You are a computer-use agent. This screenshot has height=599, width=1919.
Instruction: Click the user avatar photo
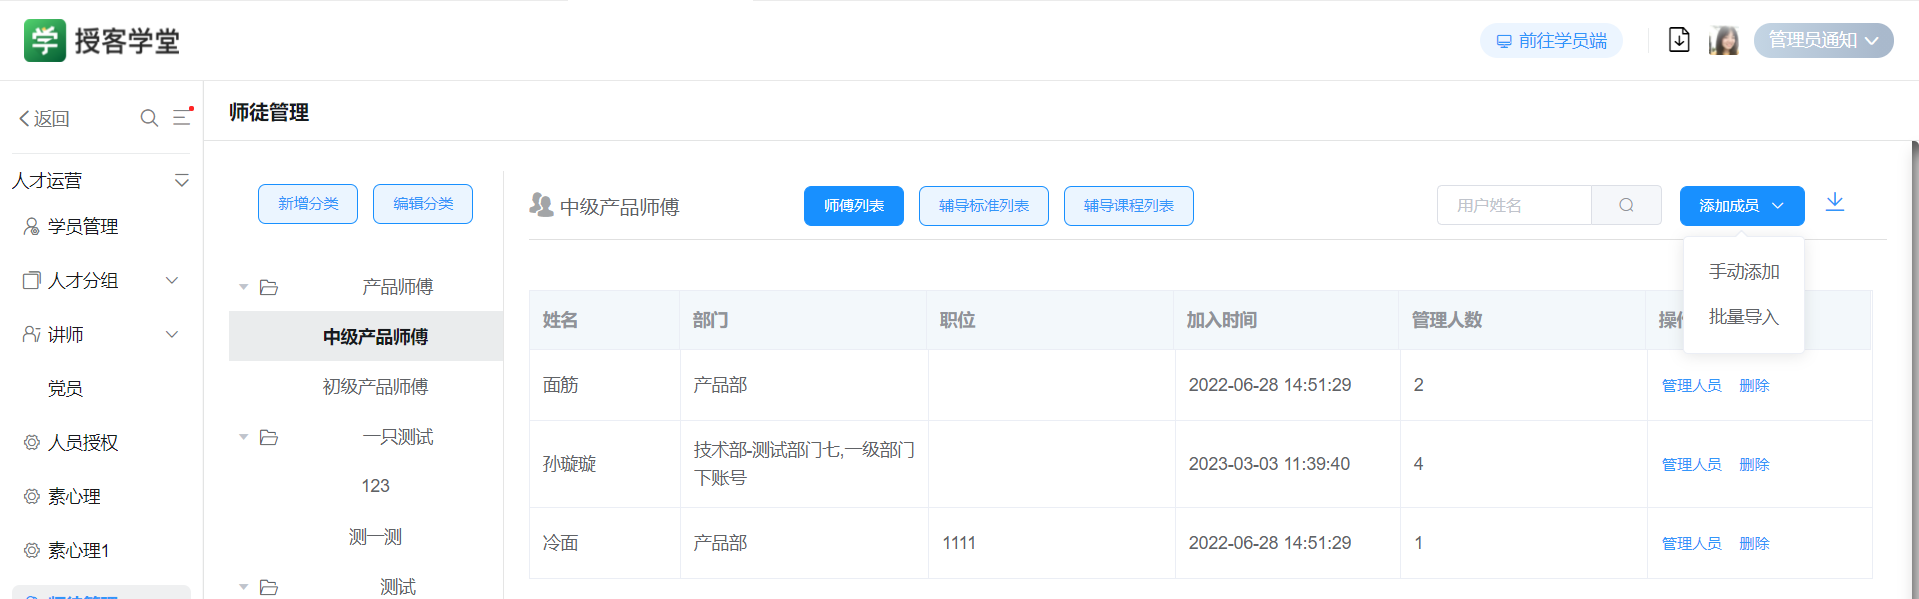point(1723,40)
